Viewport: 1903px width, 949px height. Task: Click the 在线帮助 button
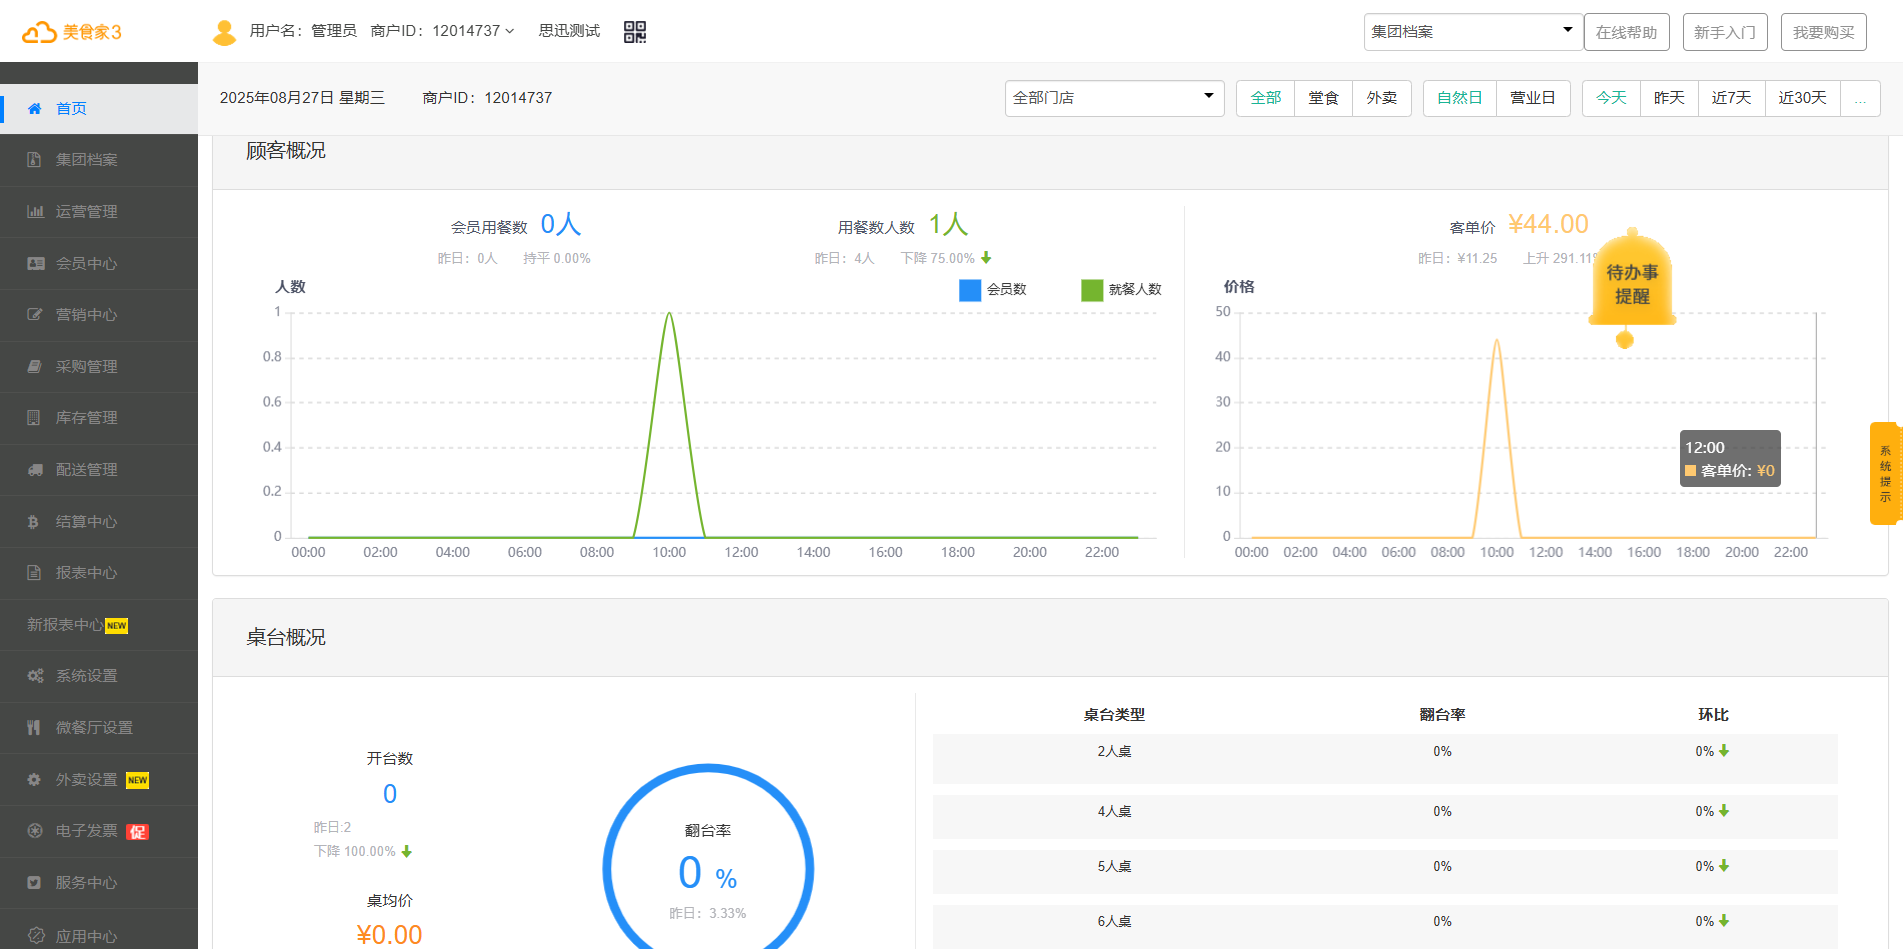(1625, 32)
